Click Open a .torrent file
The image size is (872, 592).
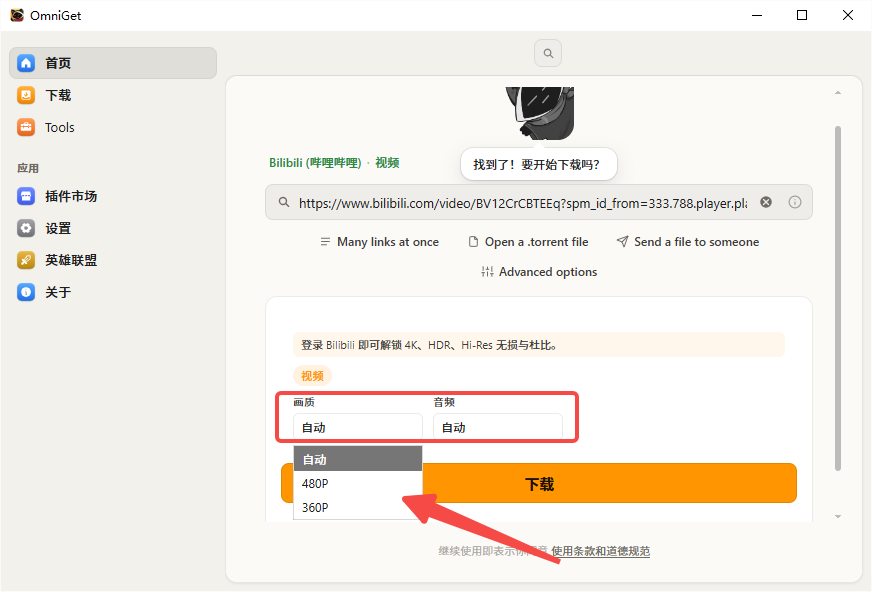coord(528,242)
